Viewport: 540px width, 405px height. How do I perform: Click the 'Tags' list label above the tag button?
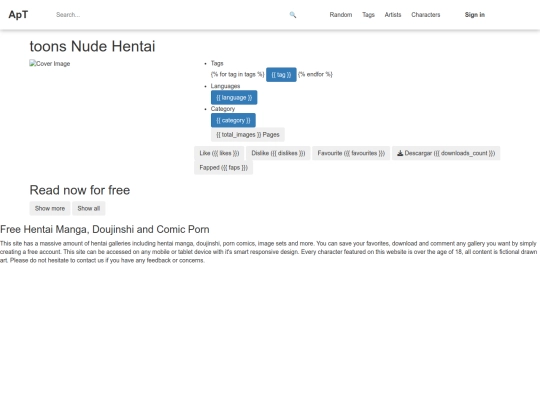[217, 63]
